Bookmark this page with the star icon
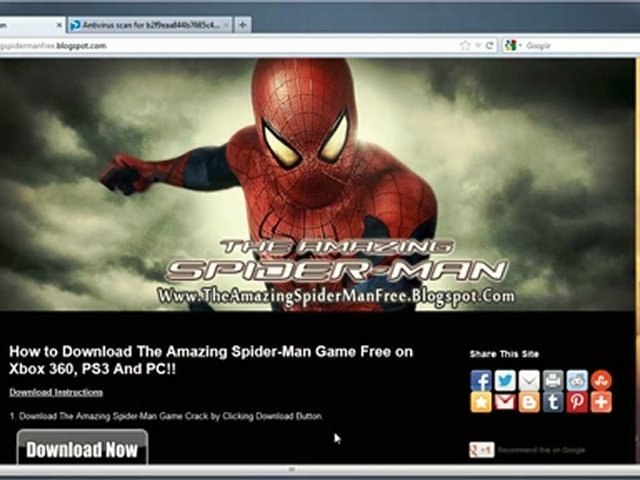The height and width of the screenshot is (480, 640). pyautogui.click(x=465, y=45)
